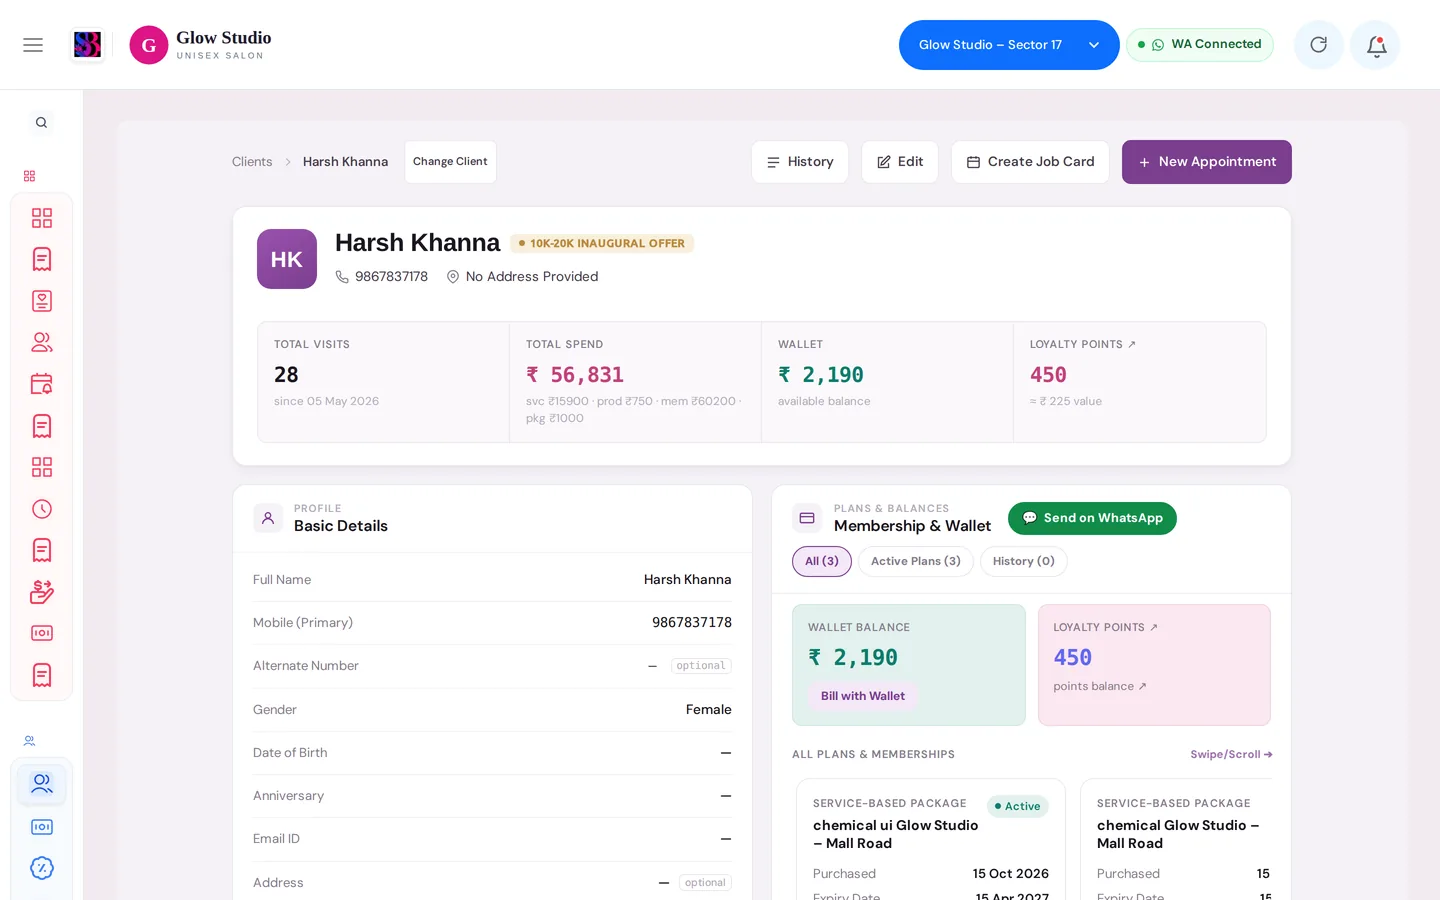Open the hand with dollar payment icon
1440x900 pixels.
coord(42,592)
